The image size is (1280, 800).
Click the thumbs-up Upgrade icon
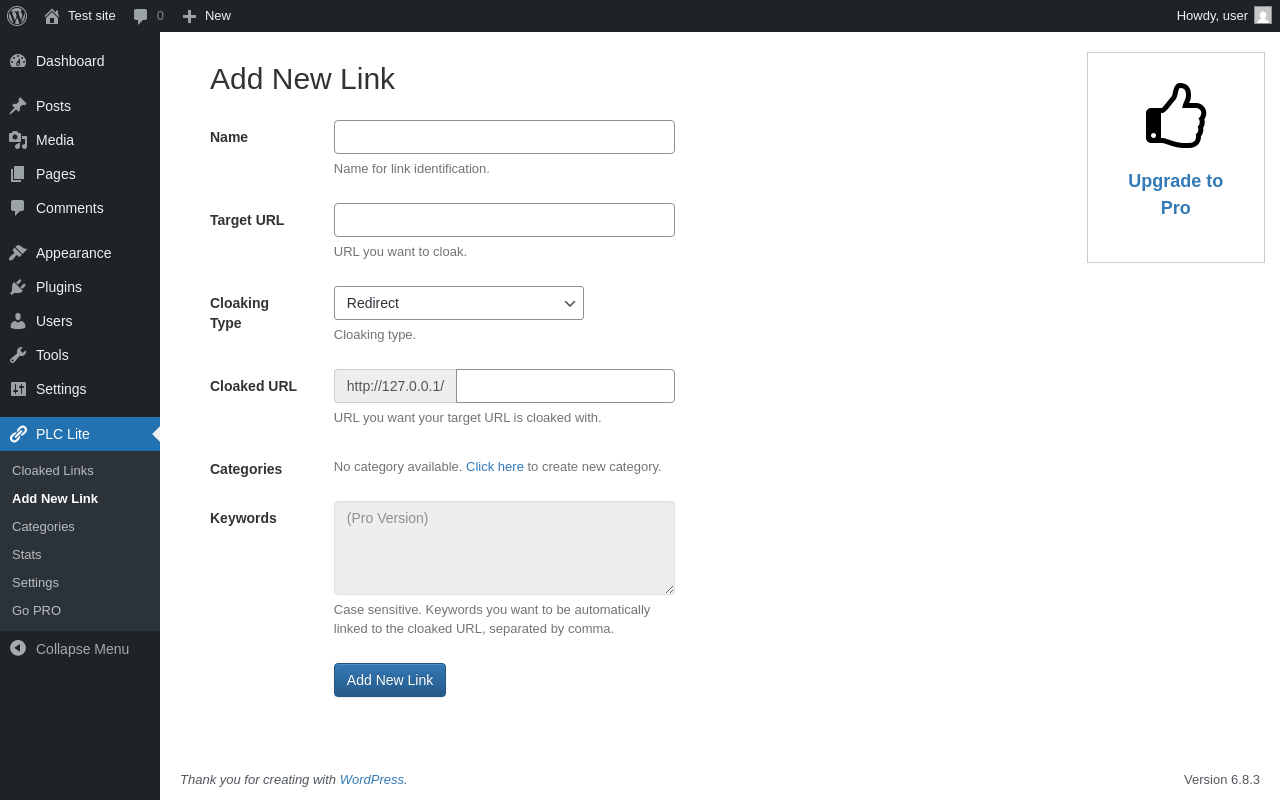pyautogui.click(x=1176, y=115)
